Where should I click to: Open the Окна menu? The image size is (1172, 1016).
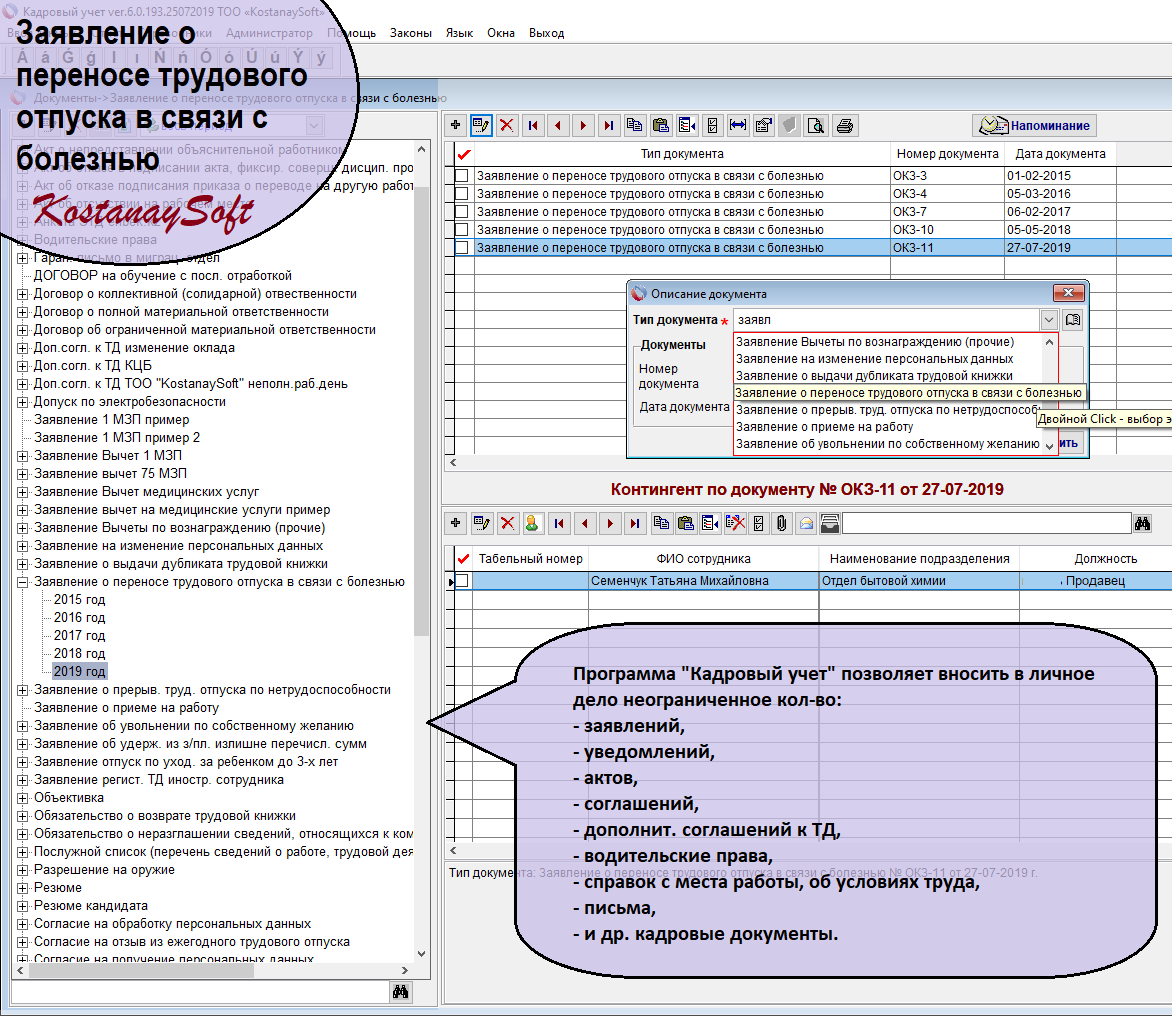(501, 33)
